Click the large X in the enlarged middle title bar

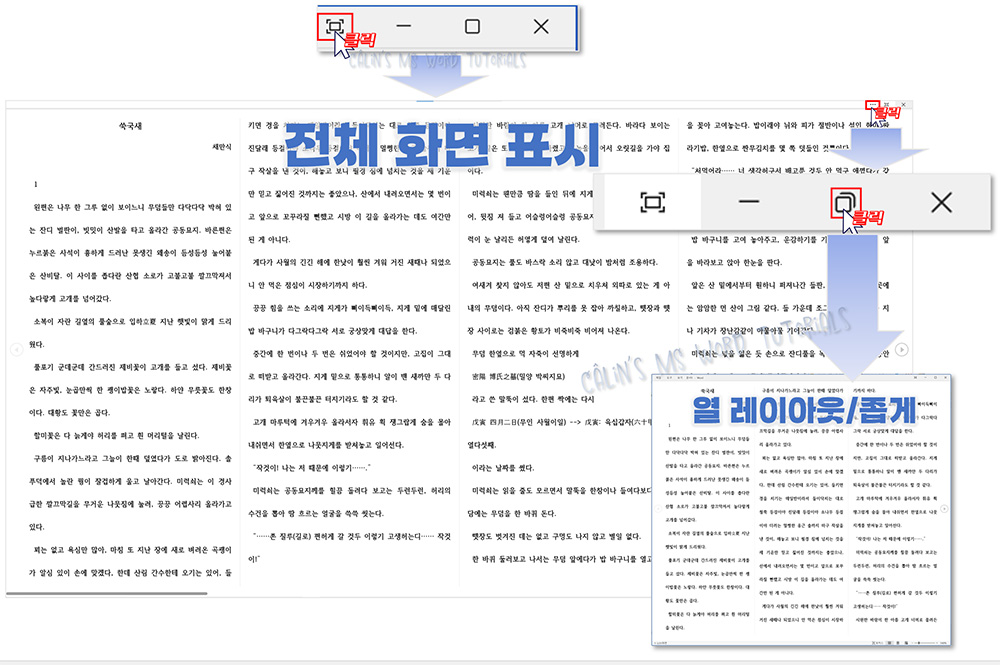point(941,202)
